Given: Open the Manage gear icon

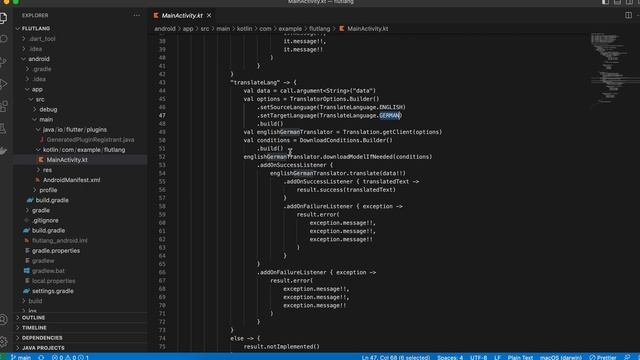Looking at the screenshot, I should 4,341.
